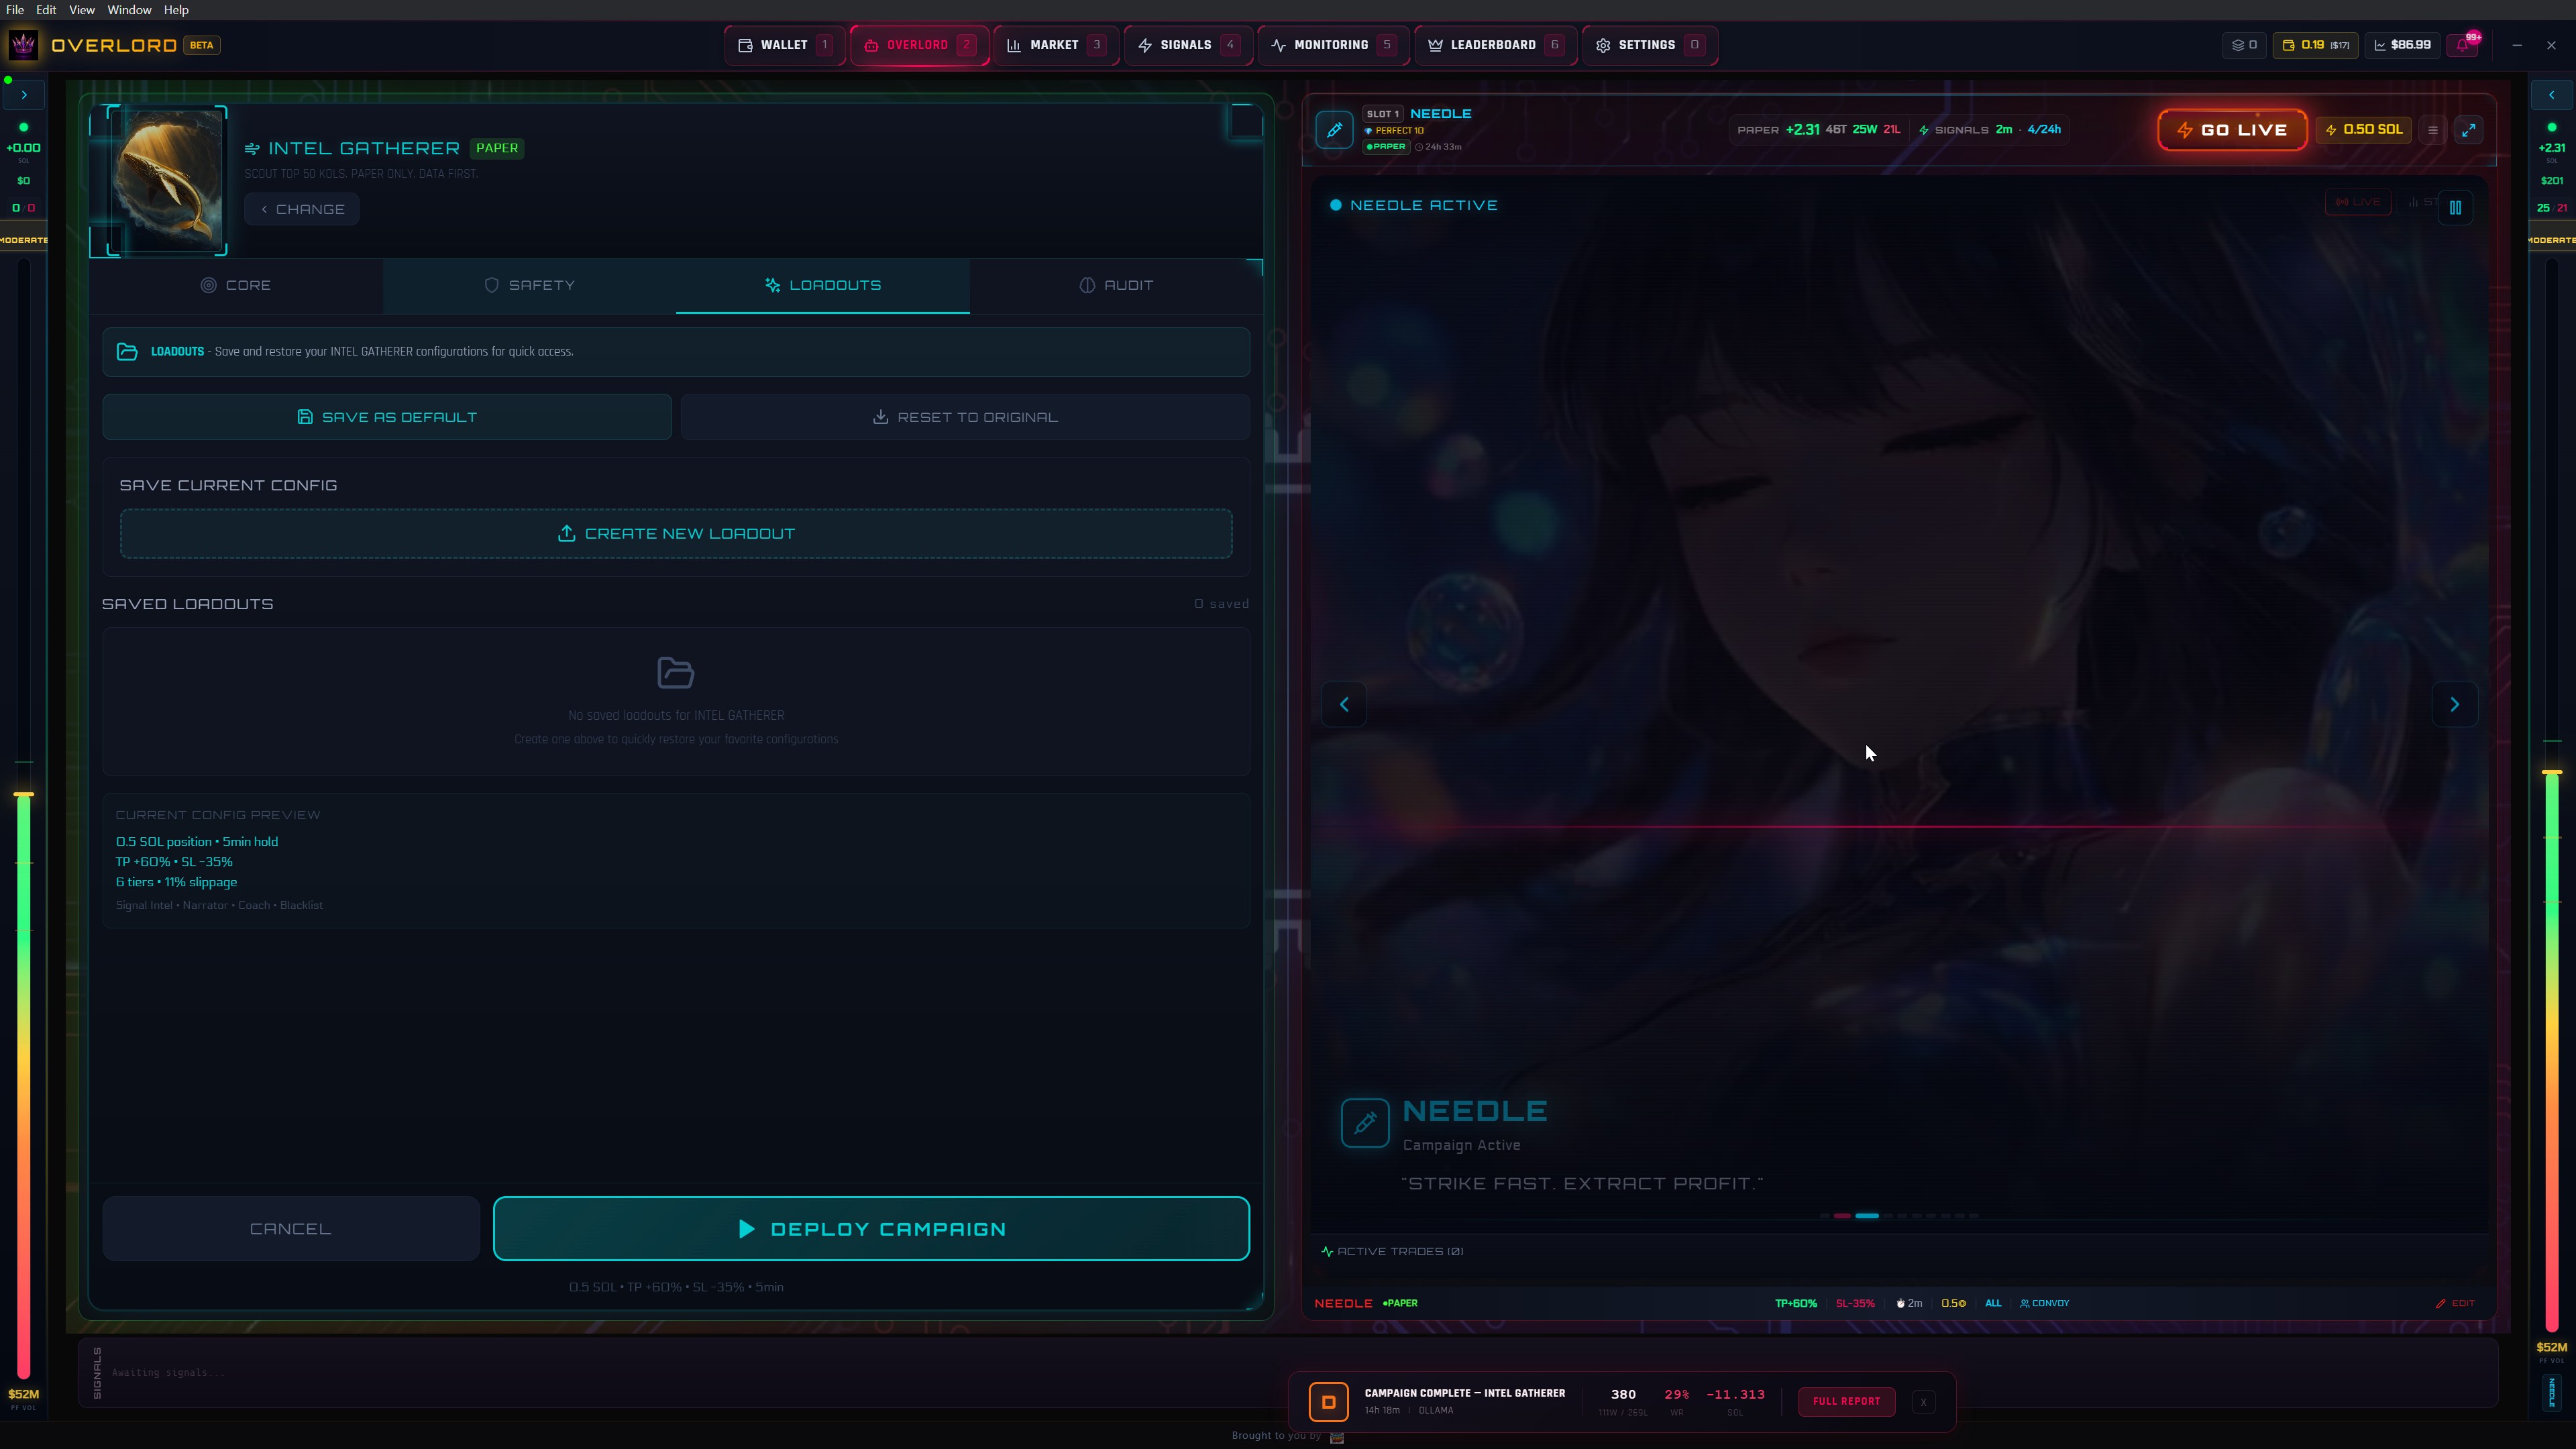Click the Needle syringe icon in slot header
2576x1449 pixels.
click(x=1334, y=130)
